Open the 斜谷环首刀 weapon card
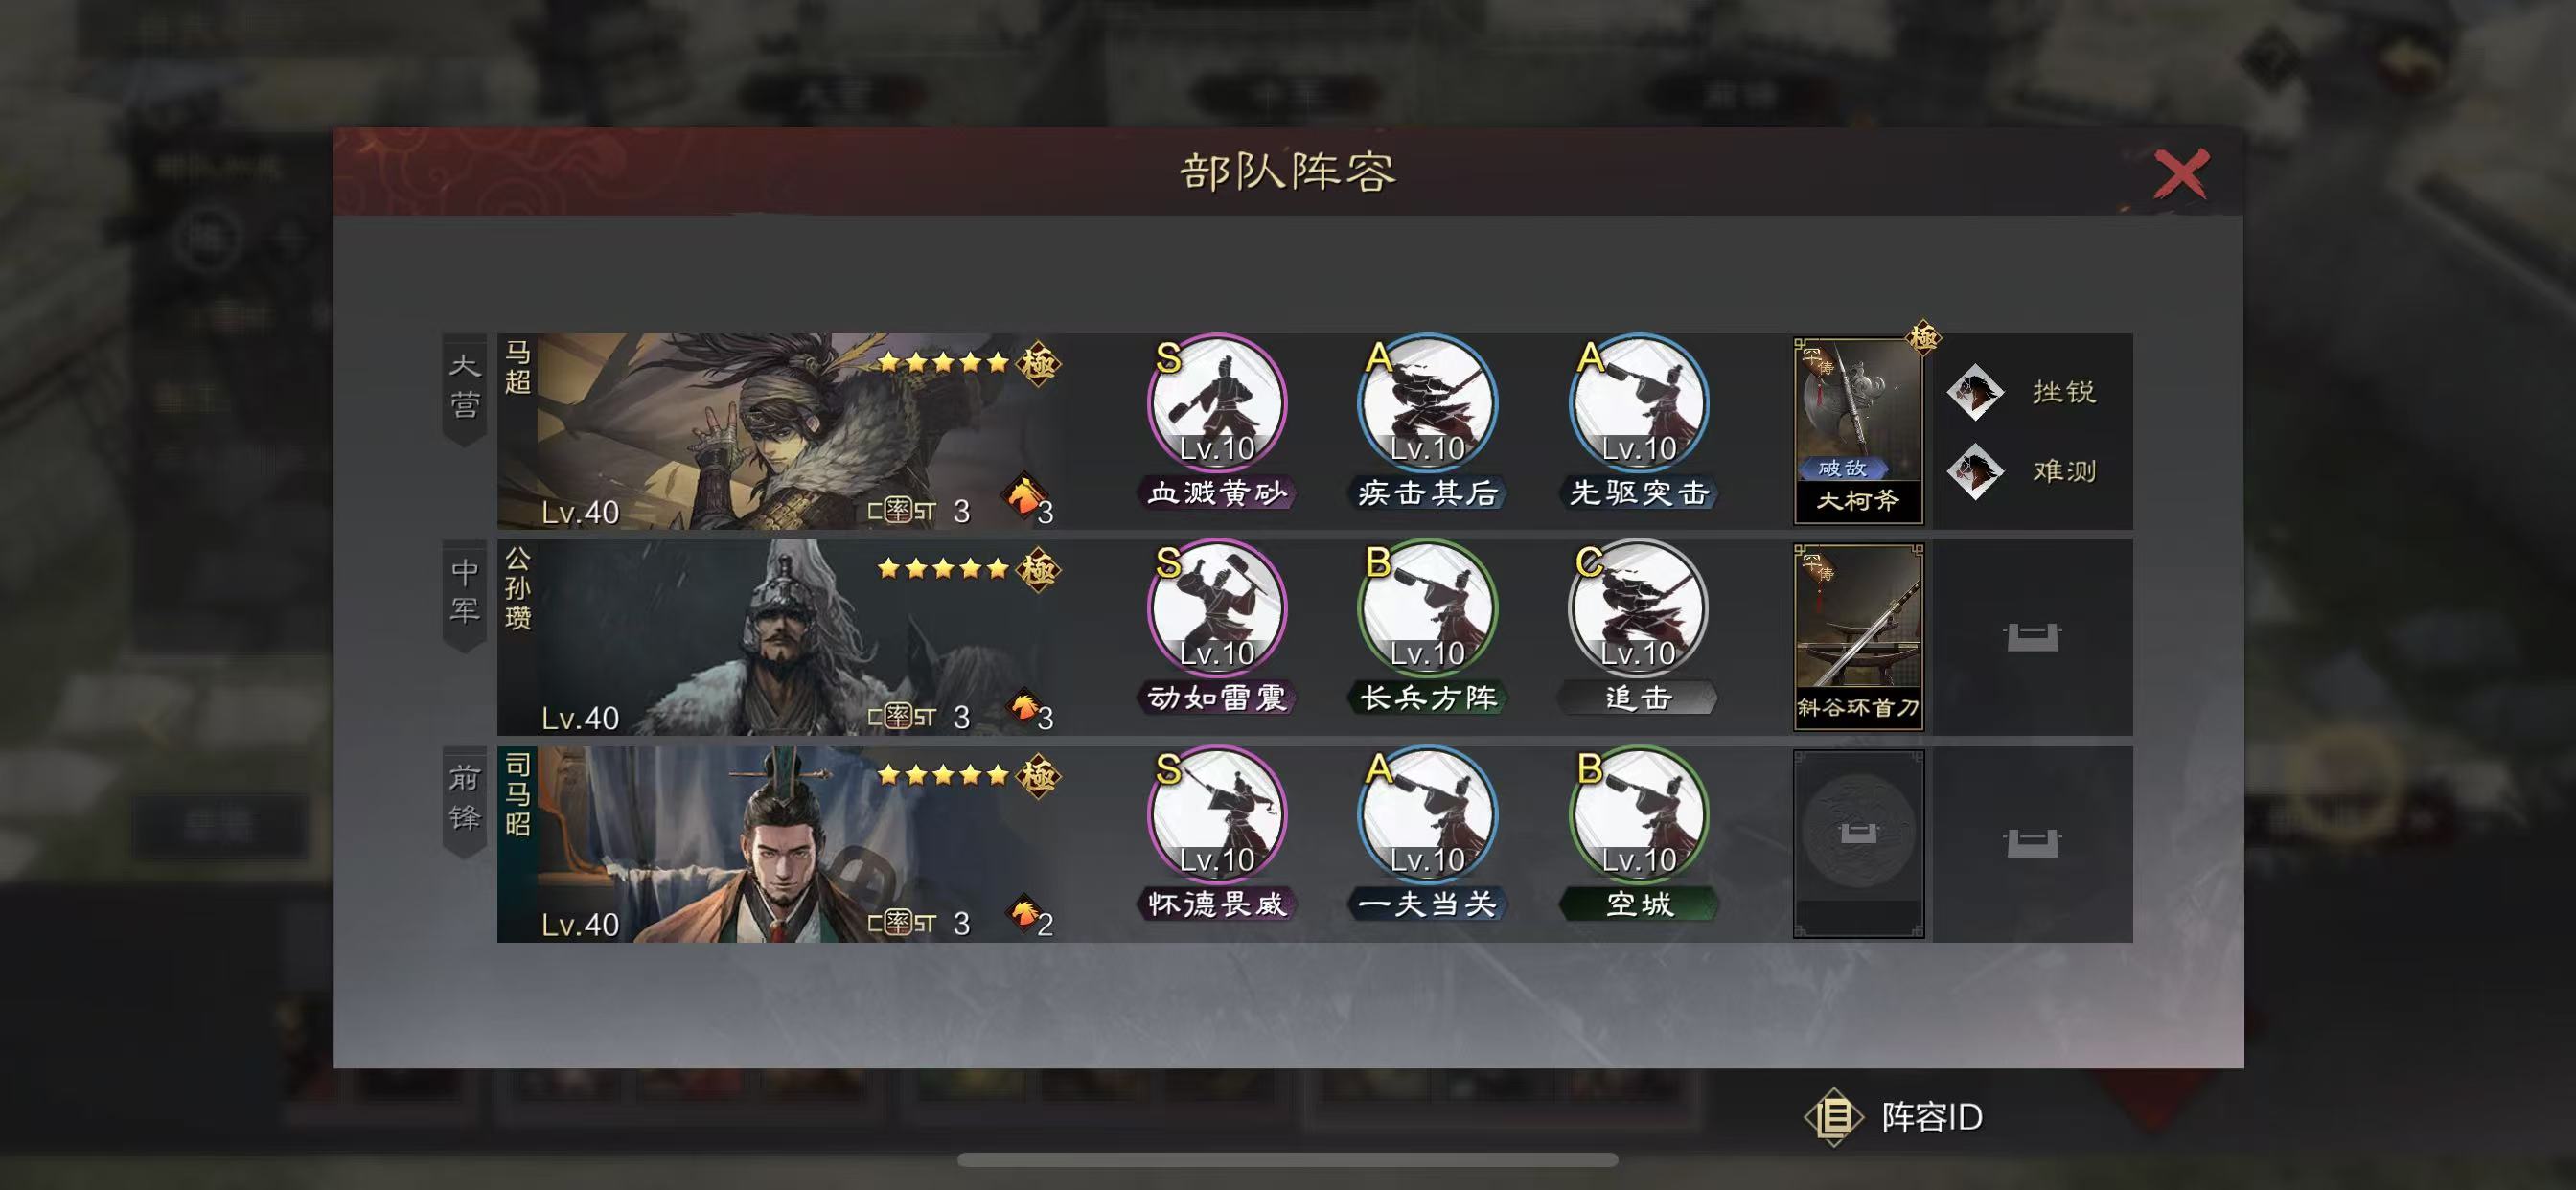 [x=1858, y=637]
